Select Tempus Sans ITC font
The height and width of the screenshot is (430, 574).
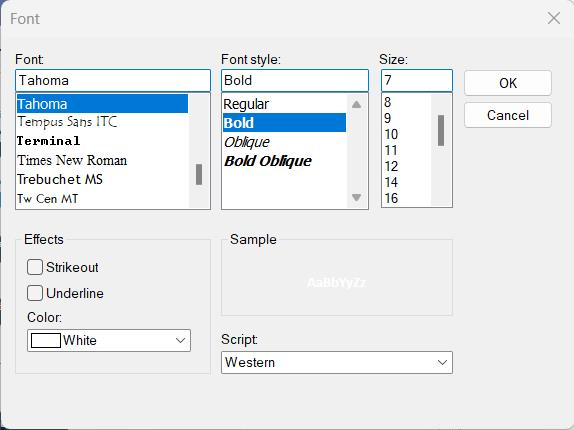pos(102,122)
